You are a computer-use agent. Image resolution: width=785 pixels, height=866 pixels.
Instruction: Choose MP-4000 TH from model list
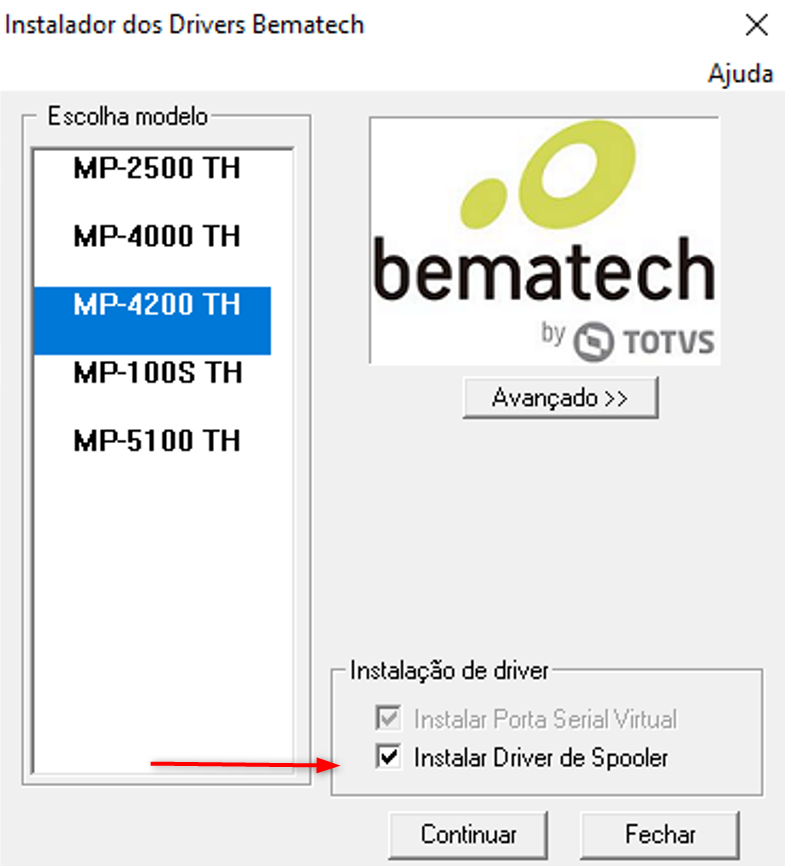pyautogui.click(x=157, y=236)
